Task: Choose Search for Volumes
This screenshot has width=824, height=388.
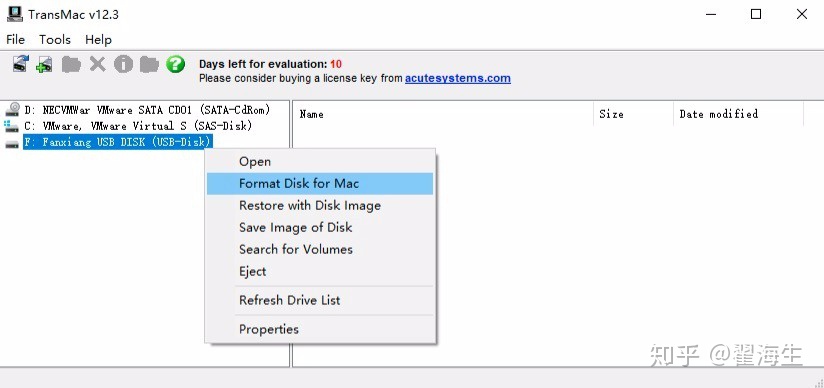Action: click(320, 249)
